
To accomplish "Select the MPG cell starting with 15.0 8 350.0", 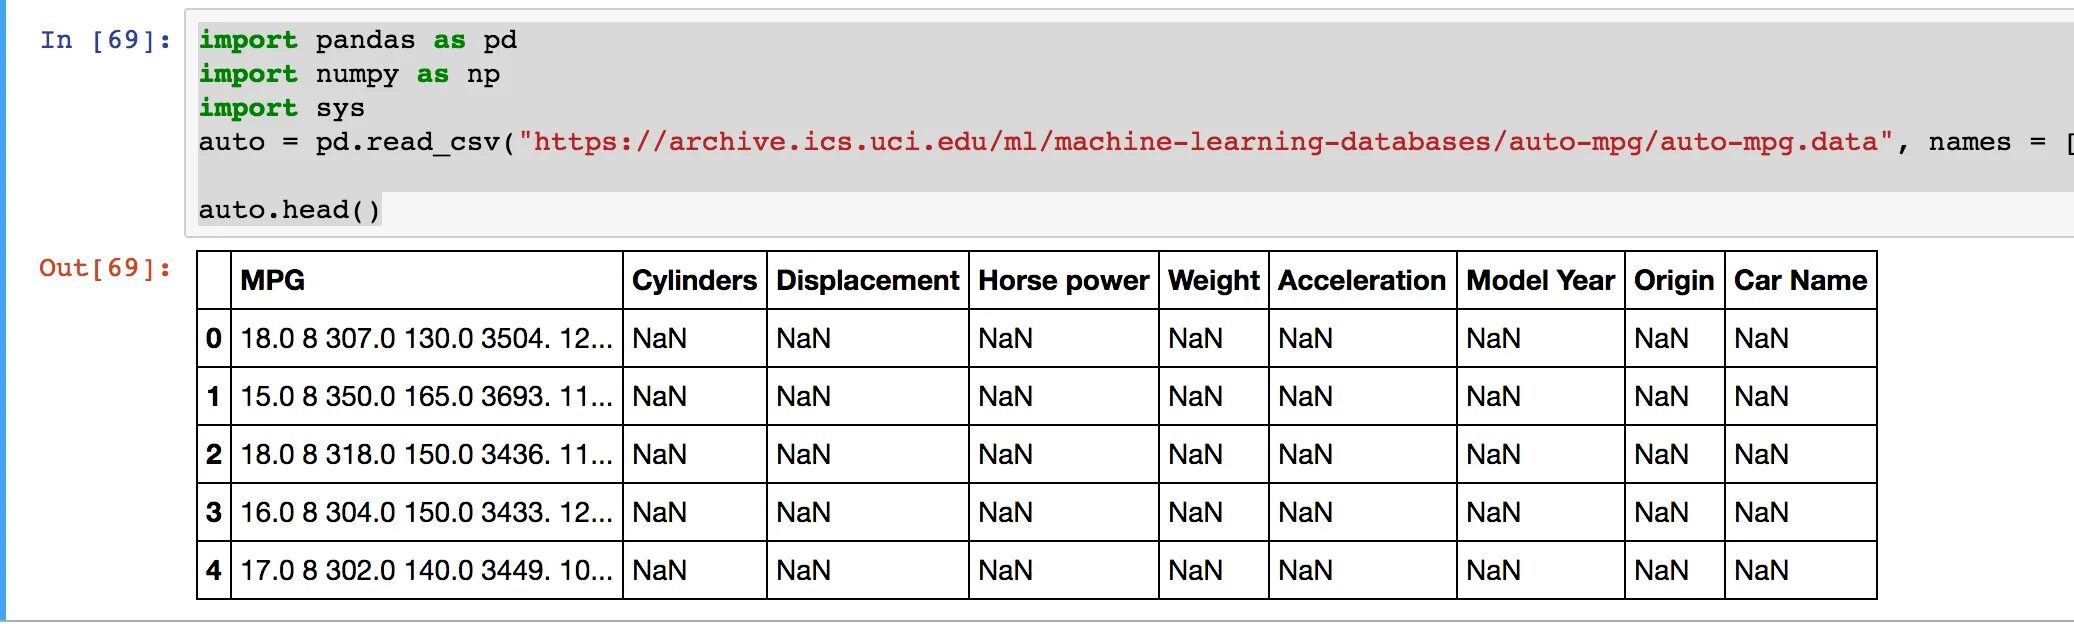I will pos(426,397).
